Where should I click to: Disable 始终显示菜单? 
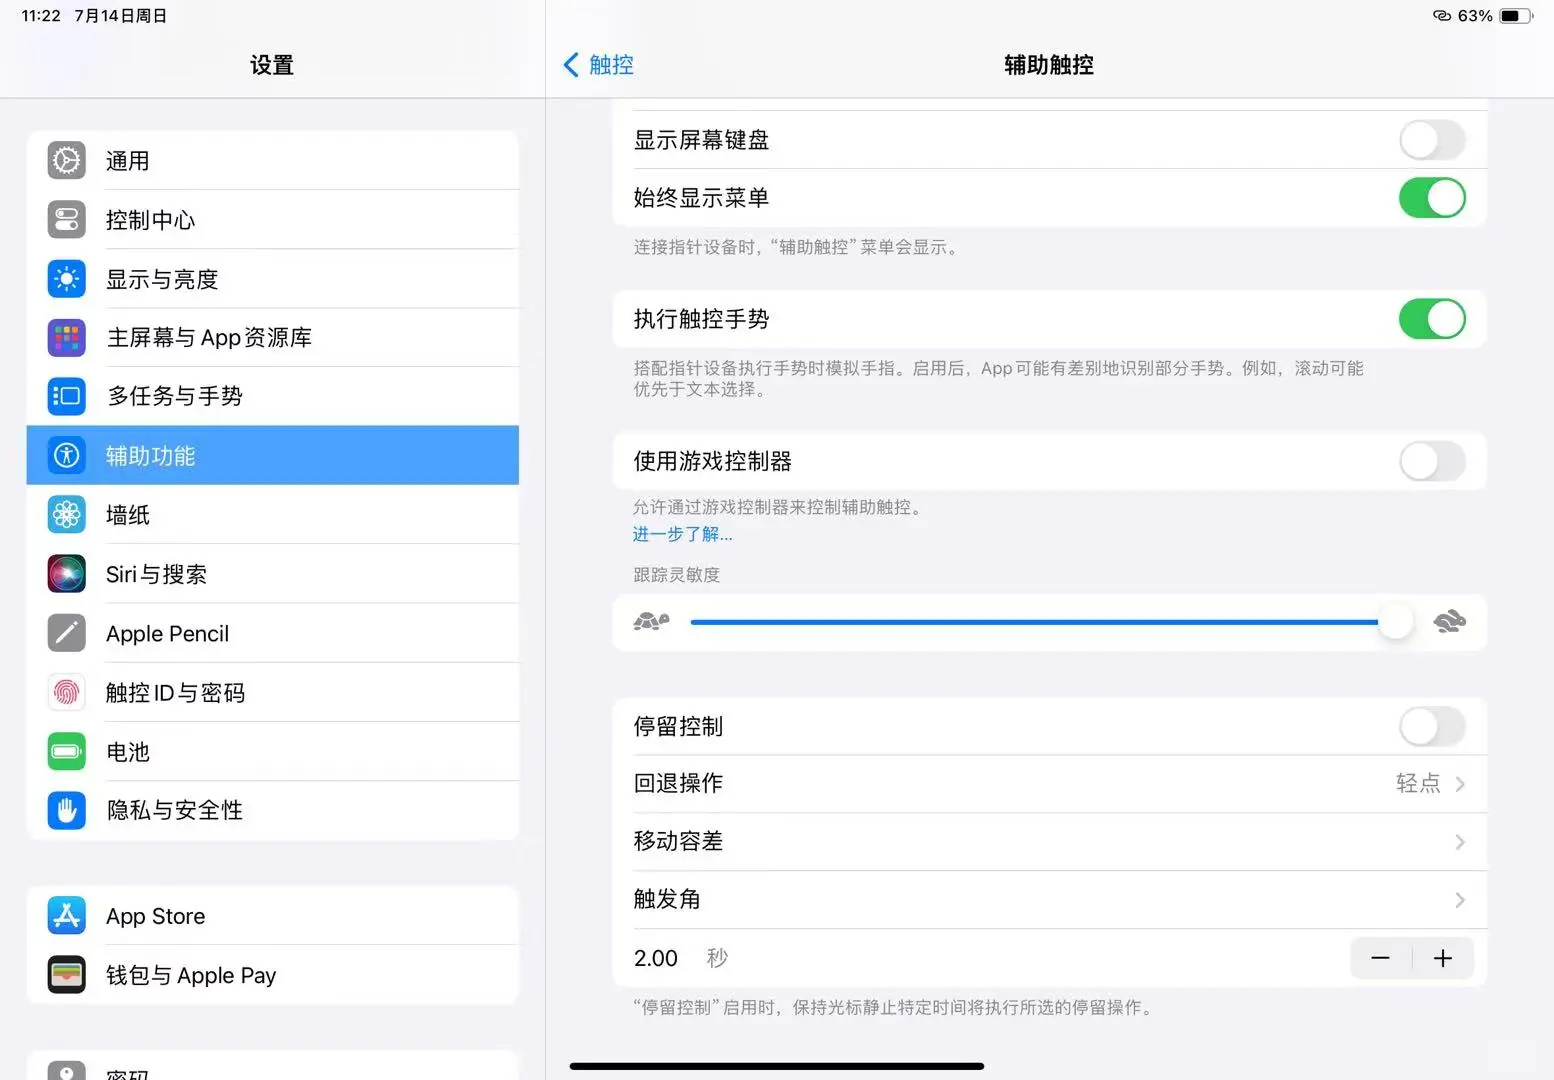pos(1432,197)
